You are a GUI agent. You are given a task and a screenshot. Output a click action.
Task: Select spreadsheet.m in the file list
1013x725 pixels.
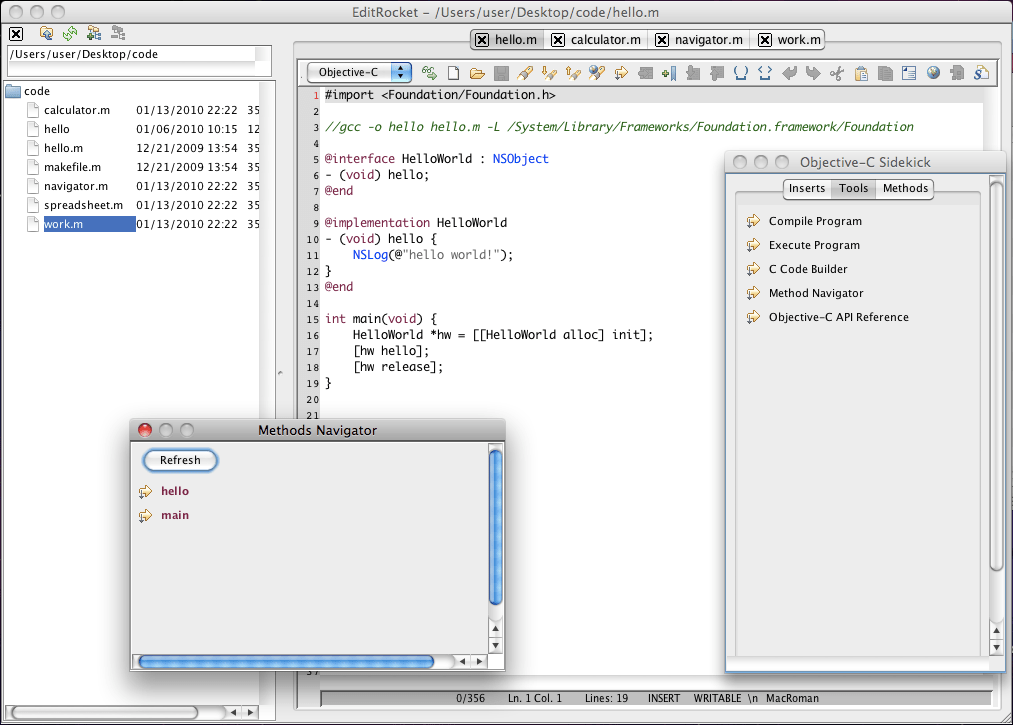pyautogui.click(x=83, y=205)
